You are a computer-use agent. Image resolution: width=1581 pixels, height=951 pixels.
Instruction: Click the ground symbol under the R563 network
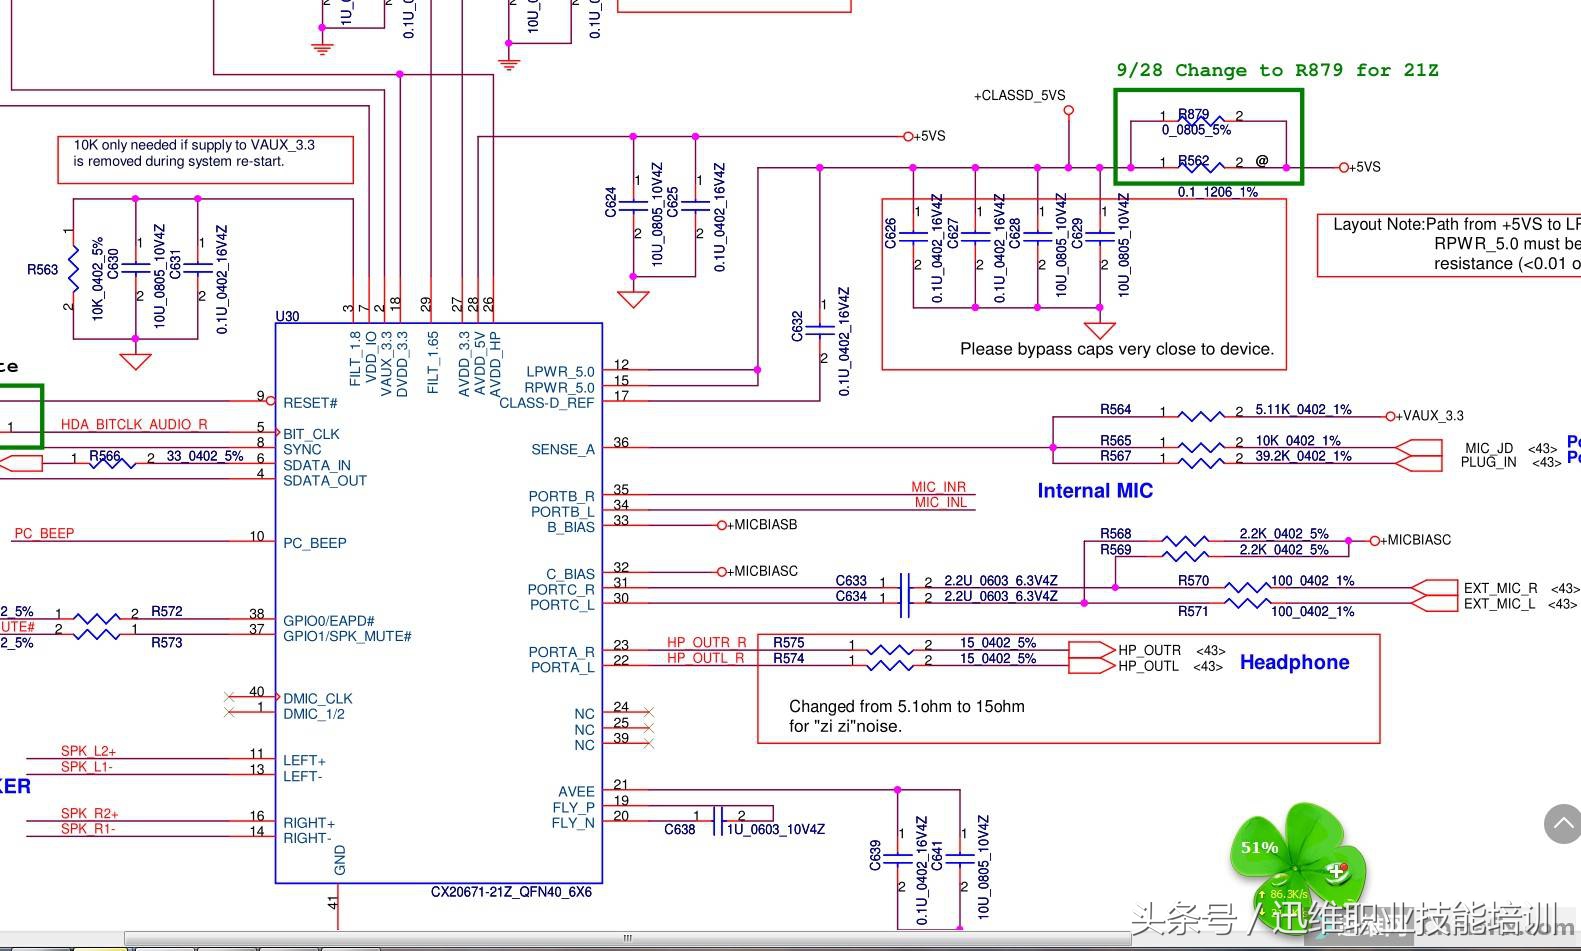[135, 361]
